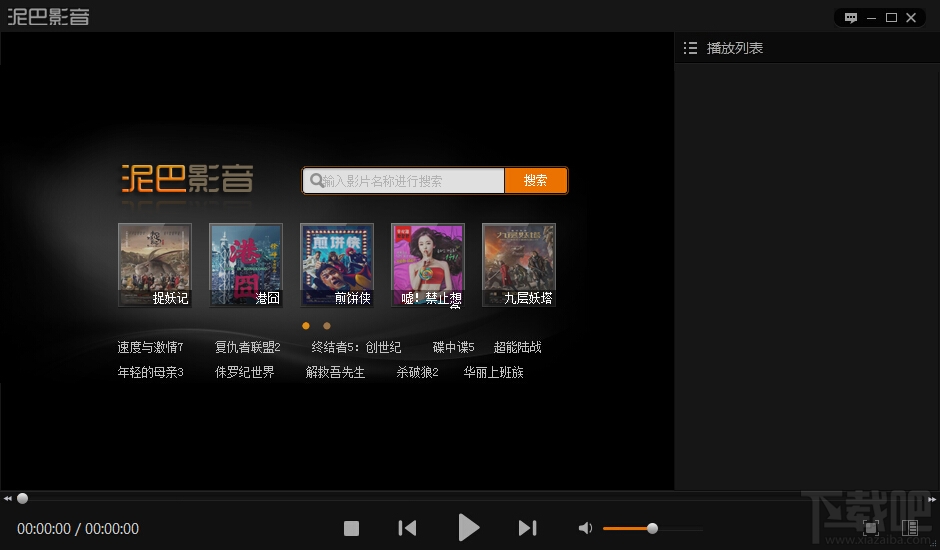Screen dimensions: 940x550
Task: Click the play button
Action: [x=468, y=528]
